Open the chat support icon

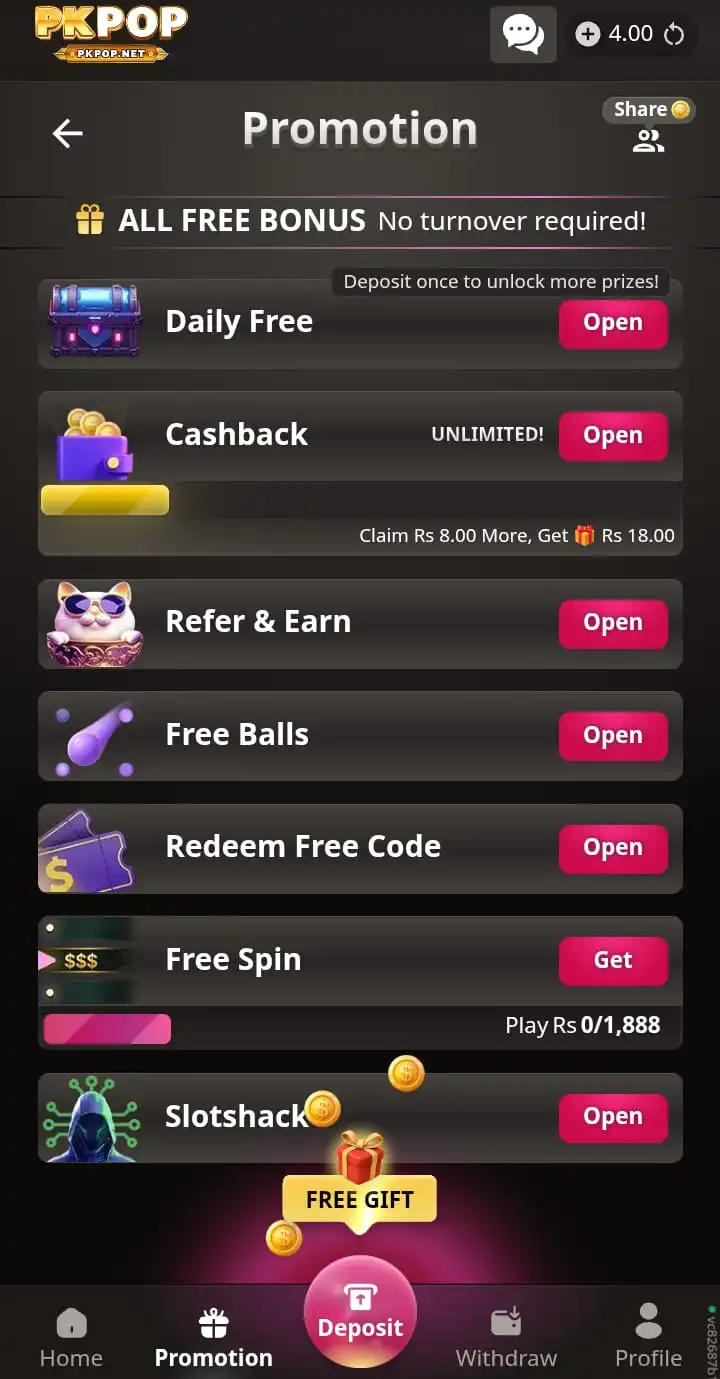(523, 34)
